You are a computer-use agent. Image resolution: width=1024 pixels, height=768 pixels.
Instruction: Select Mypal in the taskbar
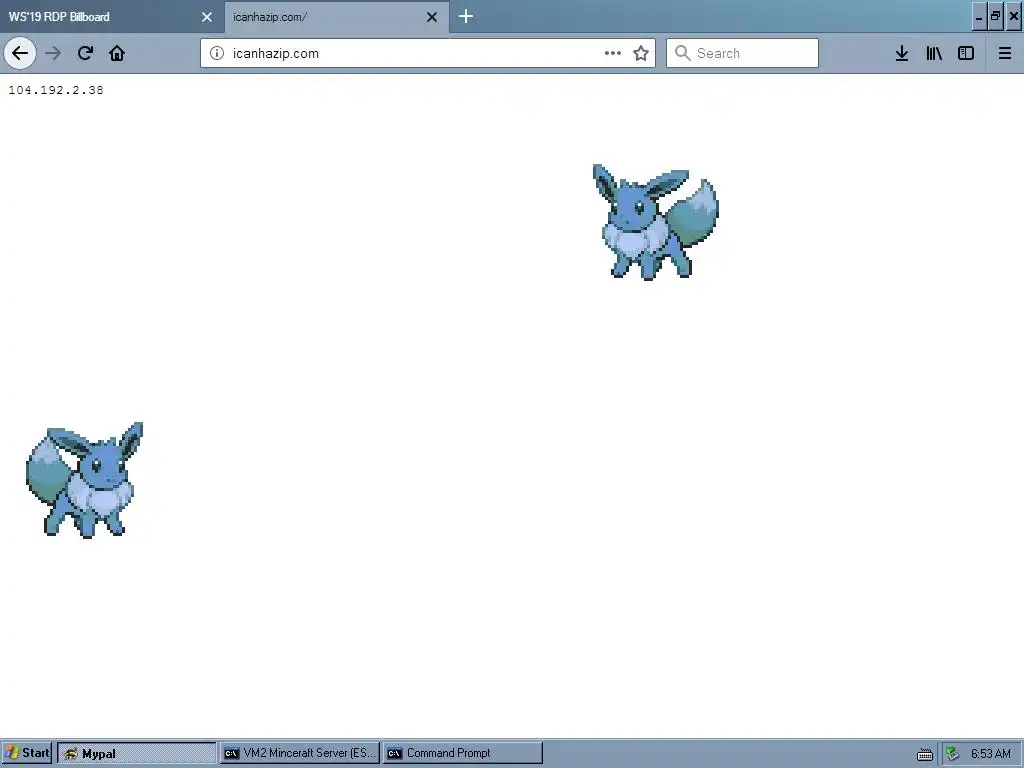click(136, 753)
